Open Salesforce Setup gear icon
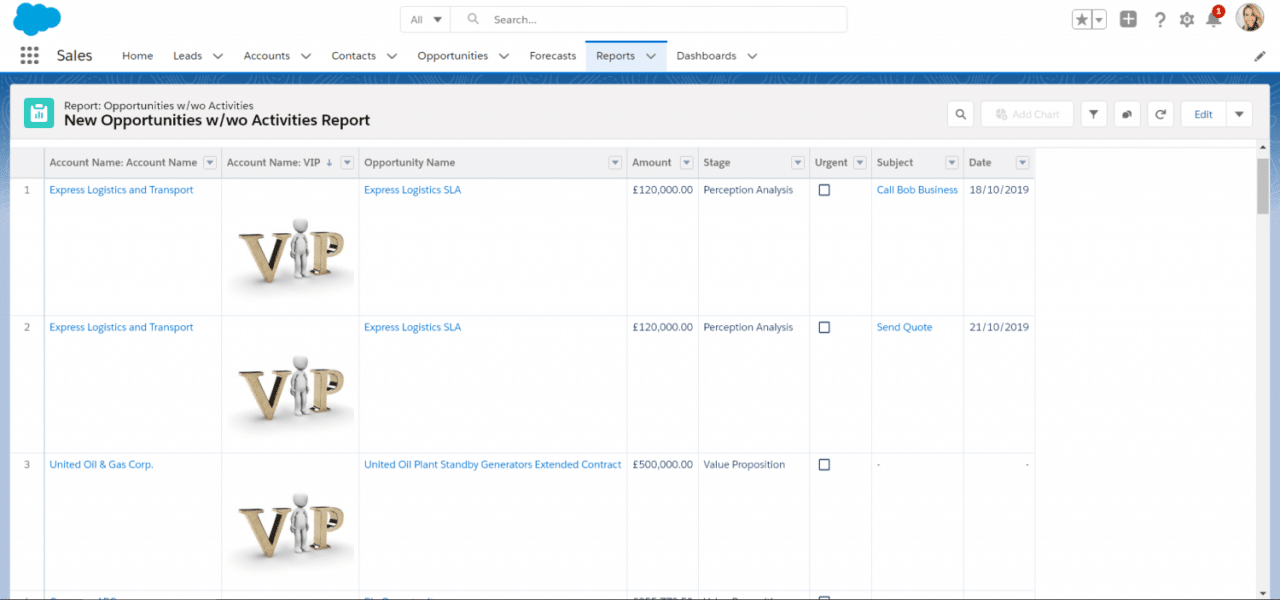Image resolution: width=1280 pixels, height=600 pixels. click(1186, 18)
